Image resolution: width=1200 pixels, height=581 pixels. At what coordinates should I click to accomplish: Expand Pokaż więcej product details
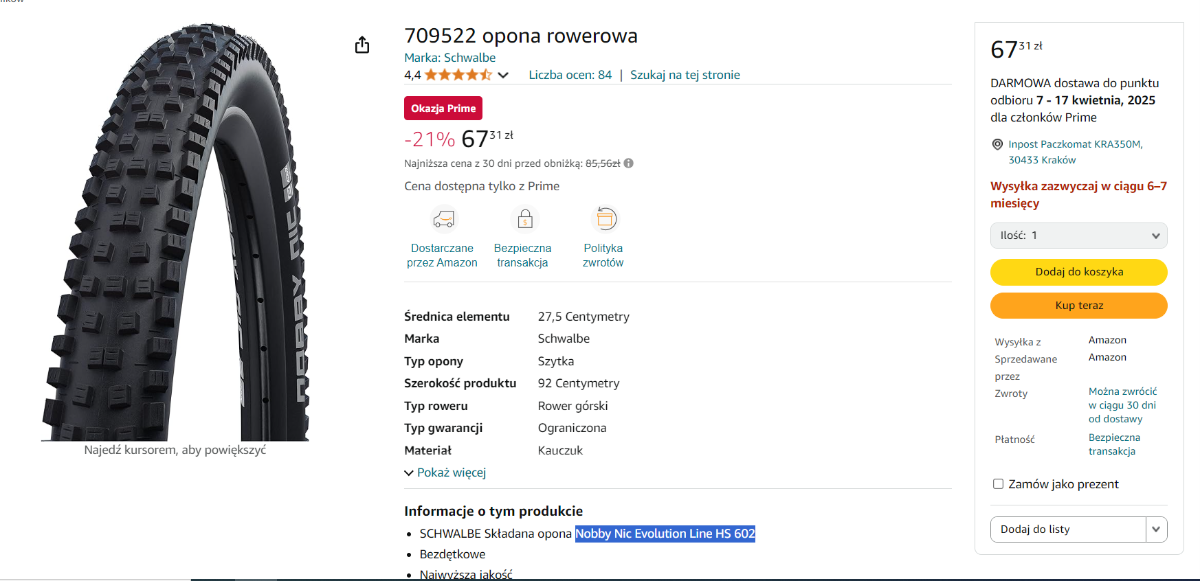pos(445,472)
